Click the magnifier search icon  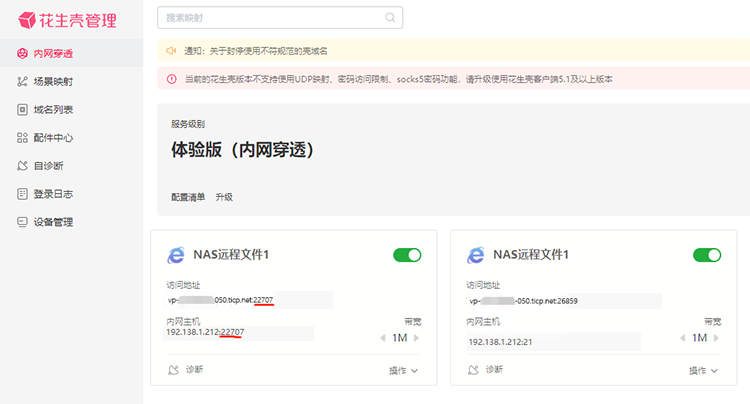click(390, 18)
